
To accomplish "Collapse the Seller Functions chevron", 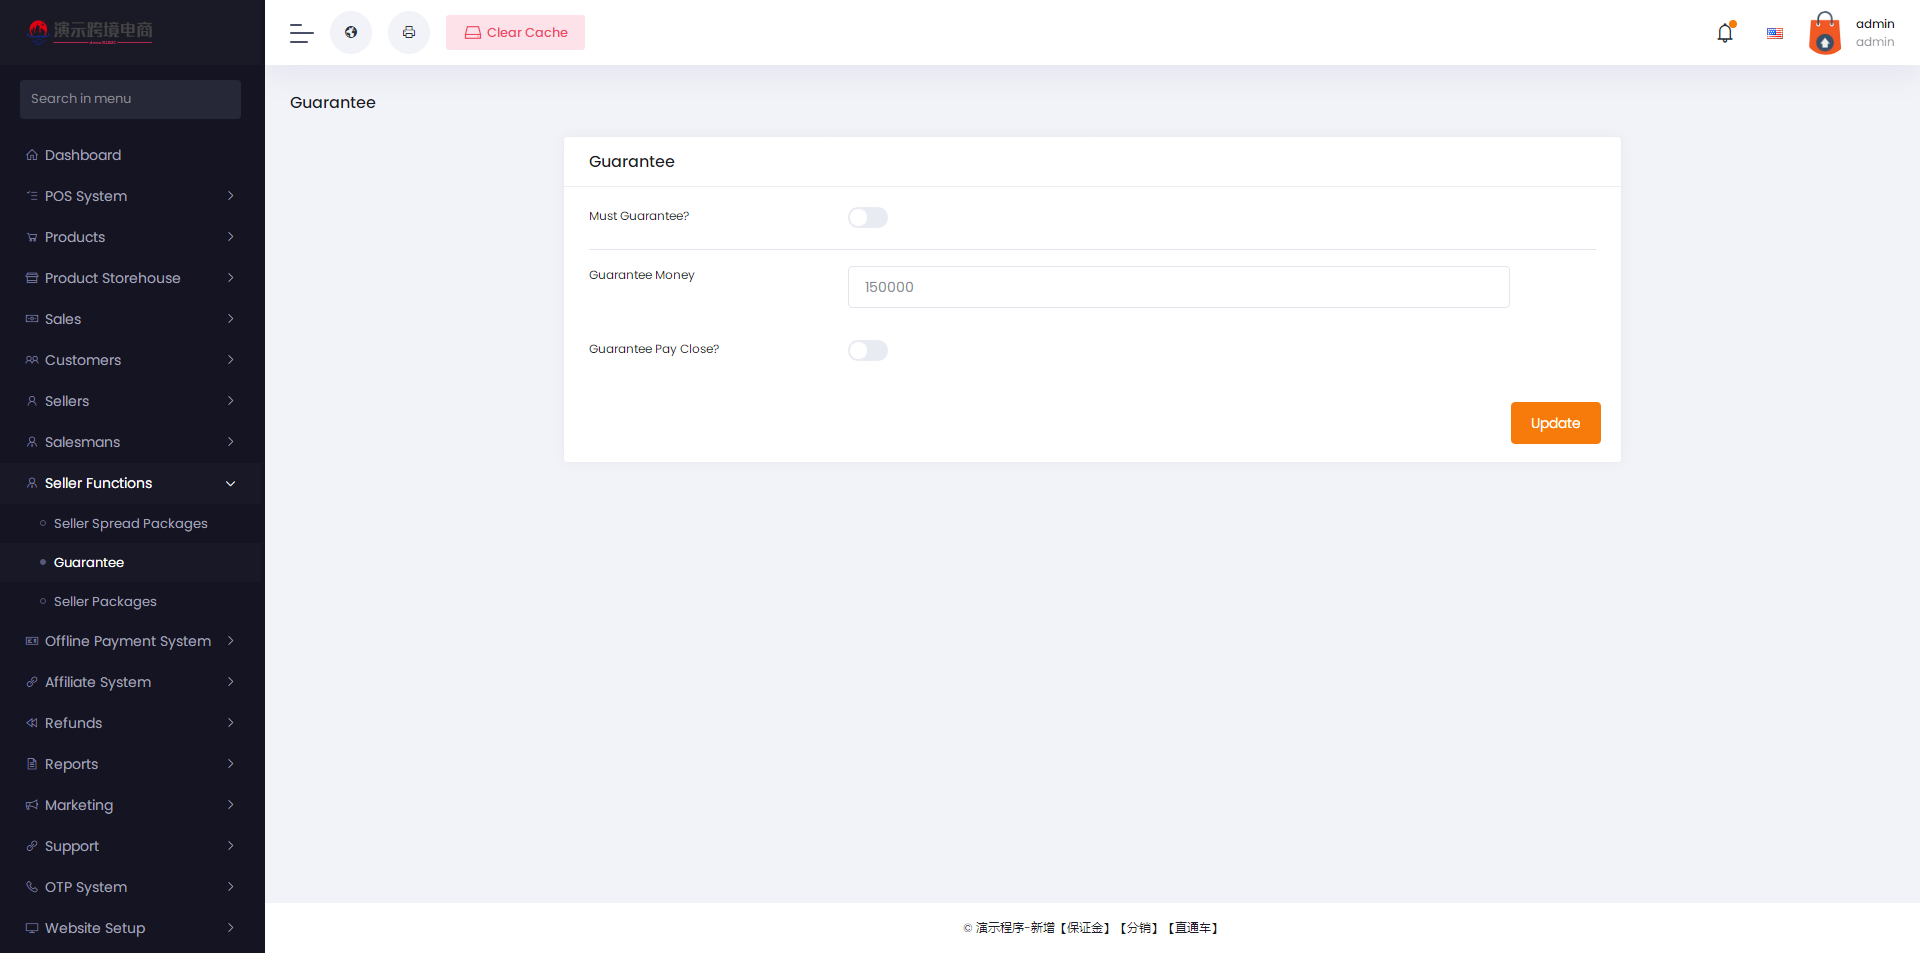I will pyautogui.click(x=230, y=483).
